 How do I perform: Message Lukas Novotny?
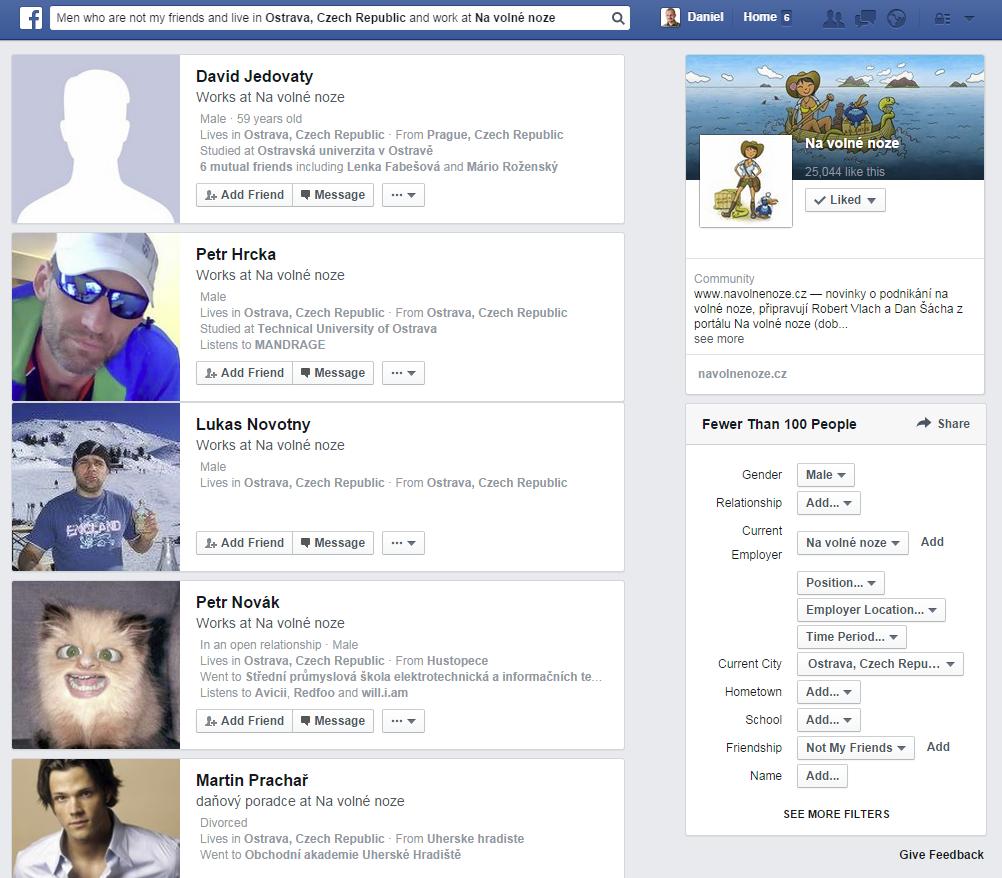point(333,543)
